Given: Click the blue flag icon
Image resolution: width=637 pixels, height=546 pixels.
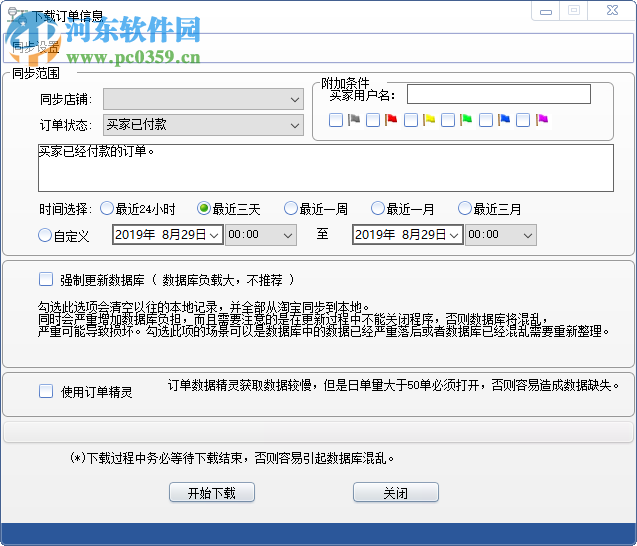Looking at the screenshot, I should coord(504,119).
